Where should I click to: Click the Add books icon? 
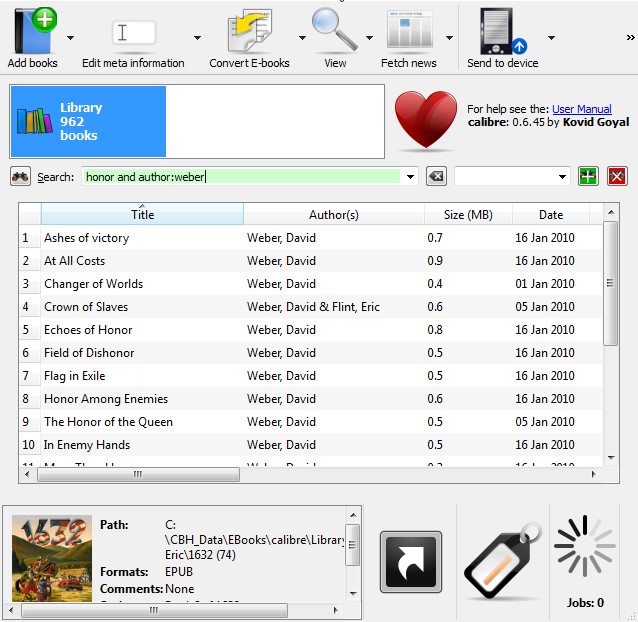click(34, 32)
